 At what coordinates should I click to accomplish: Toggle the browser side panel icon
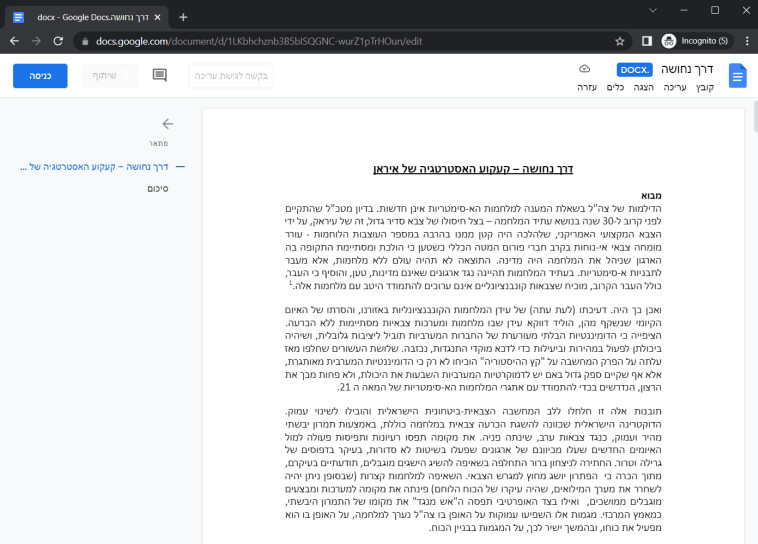click(x=646, y=41)
